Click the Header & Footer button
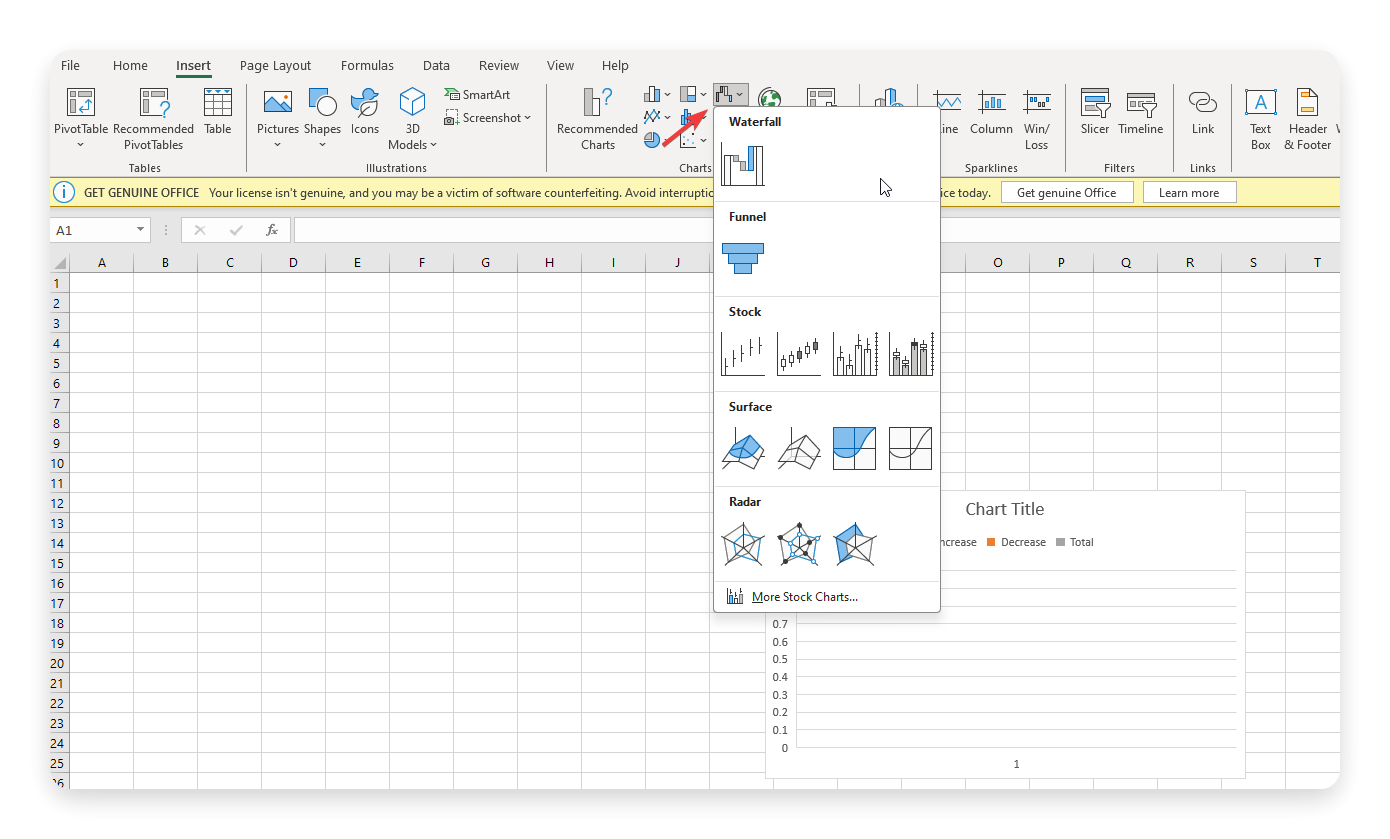The height and width of the screenshot is (839, 1390). pos(1308,118)
